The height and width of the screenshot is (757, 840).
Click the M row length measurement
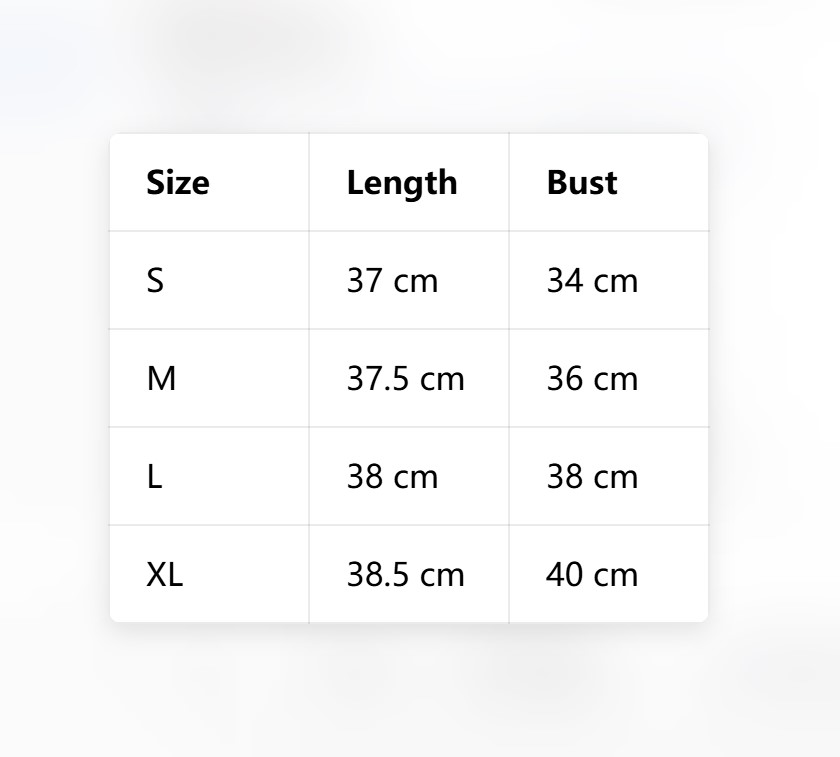coord(406,379)
